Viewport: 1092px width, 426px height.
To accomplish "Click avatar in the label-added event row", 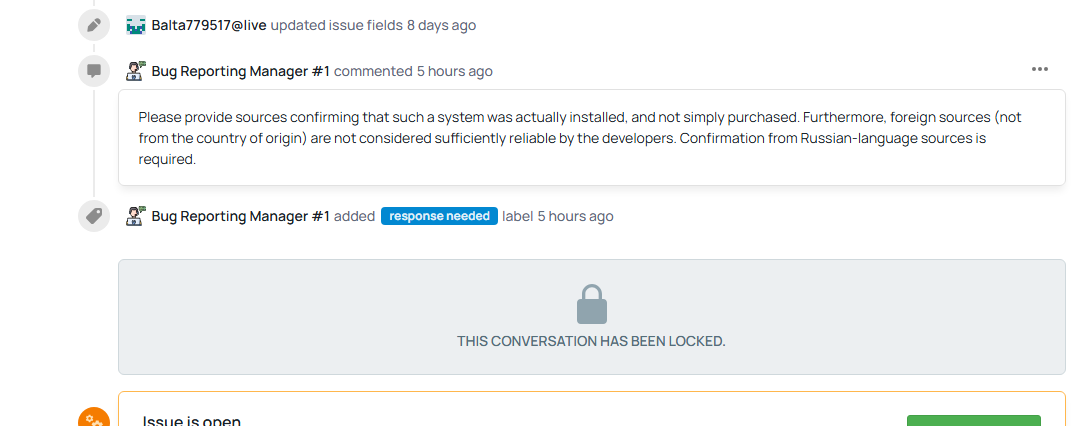I will coord(136,216).
